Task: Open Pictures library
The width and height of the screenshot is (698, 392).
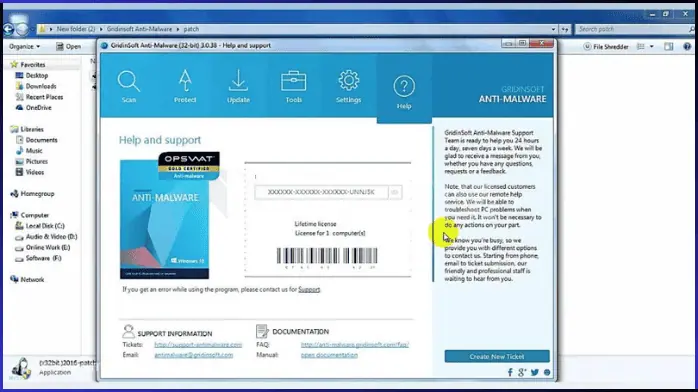Action: coord(37,162)
